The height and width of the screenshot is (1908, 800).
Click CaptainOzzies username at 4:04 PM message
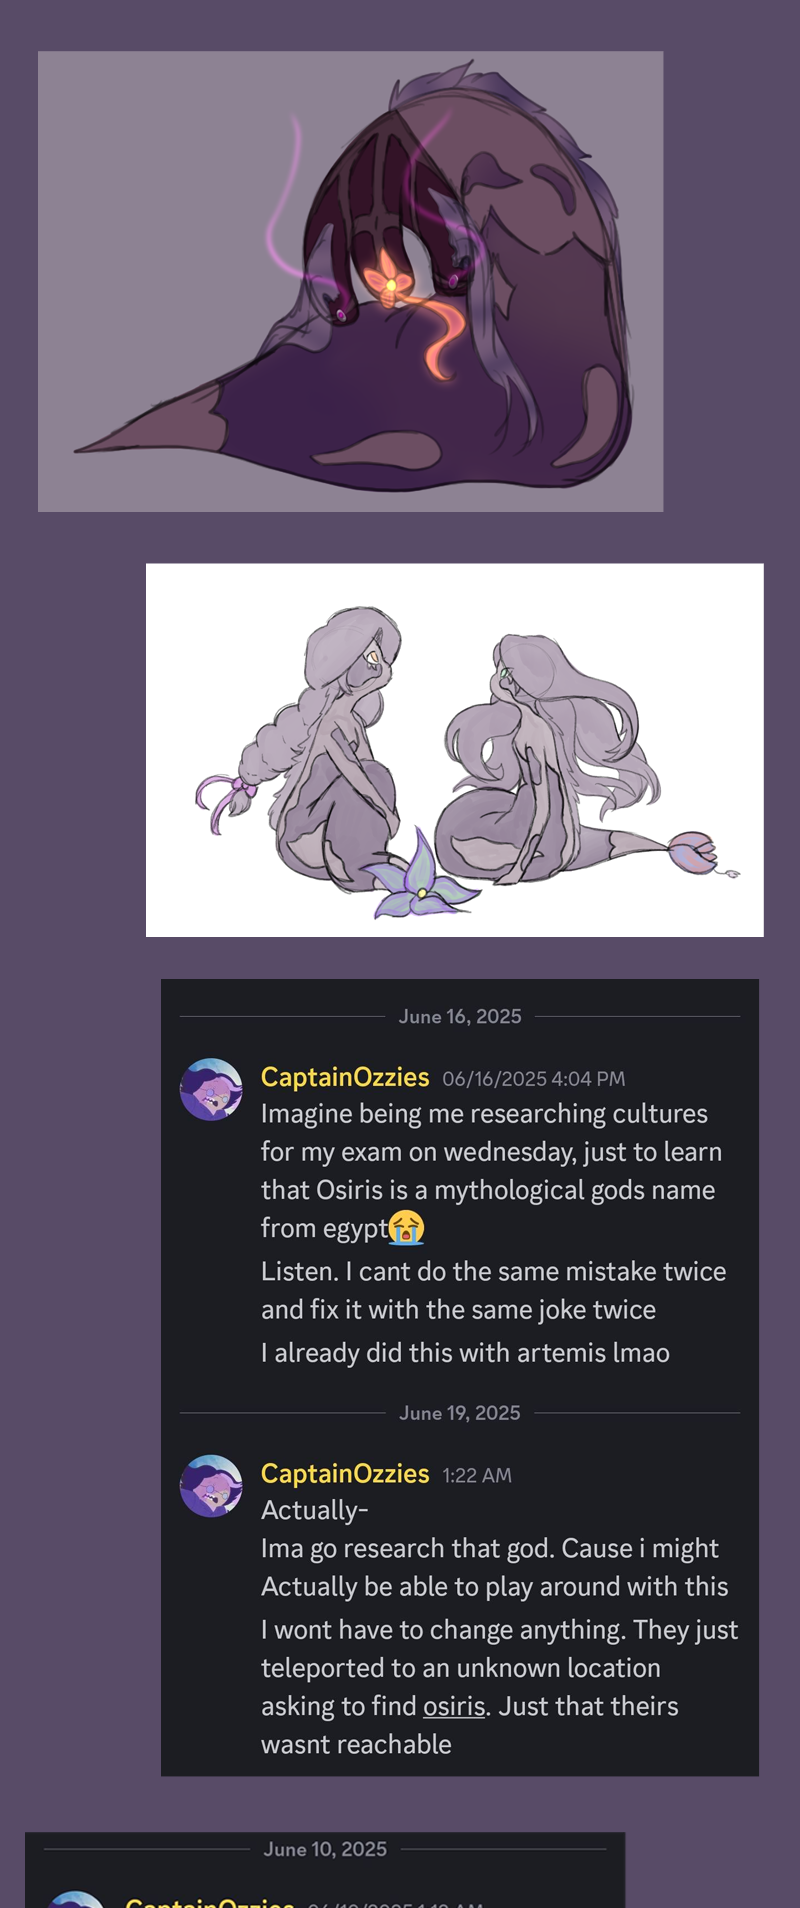[x=345, y=1077]
